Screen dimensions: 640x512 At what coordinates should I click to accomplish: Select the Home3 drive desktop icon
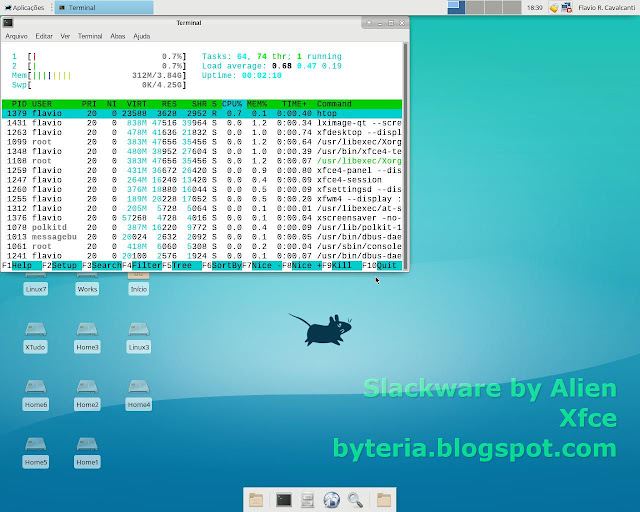pyautogui.click(x=87, y=338)
